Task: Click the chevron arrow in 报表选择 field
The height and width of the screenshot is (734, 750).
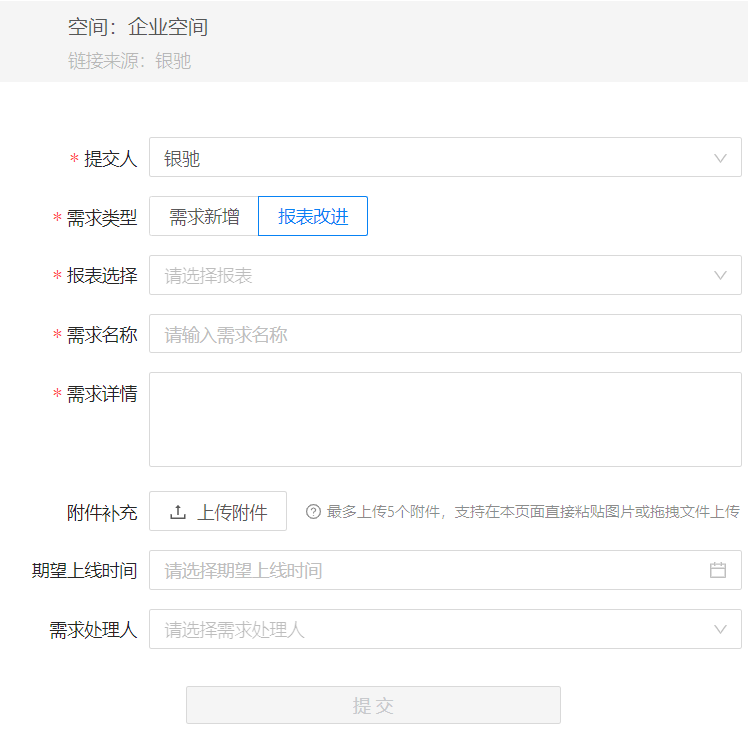Action: (x=720, y=276)
